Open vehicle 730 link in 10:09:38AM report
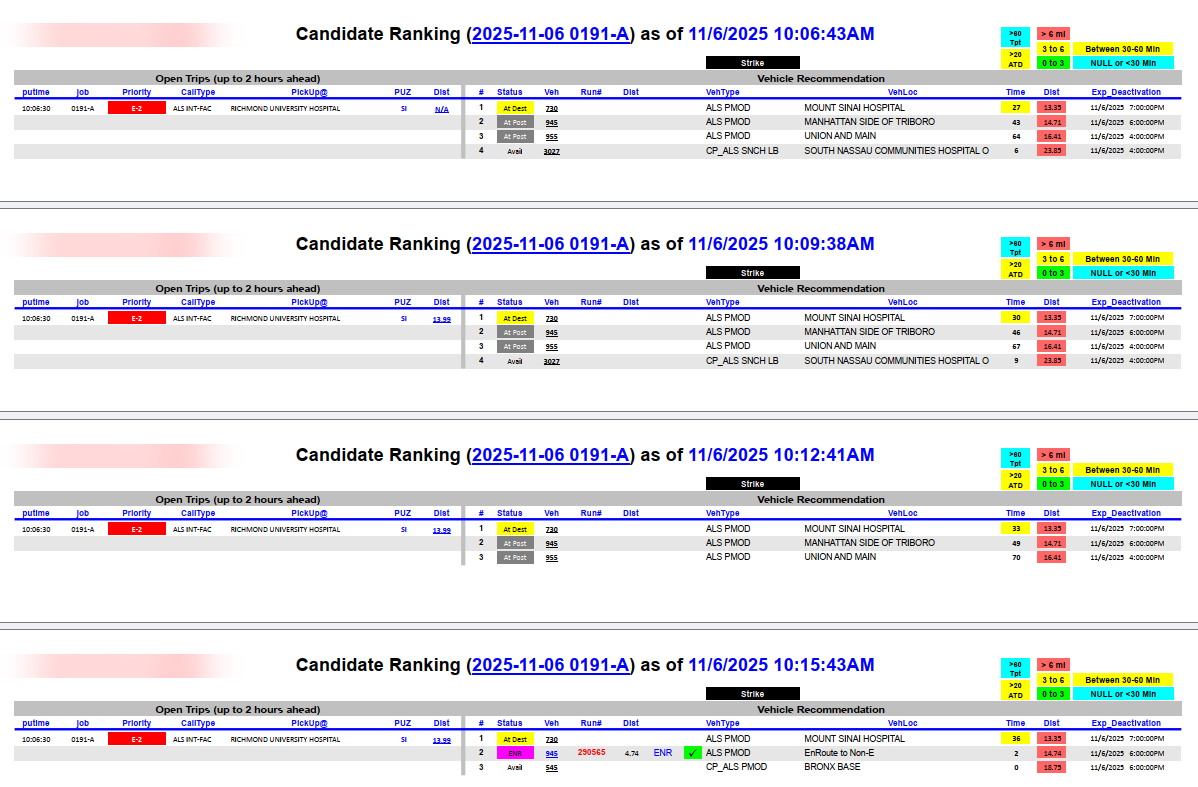The width and height of the screenshot is (1198, 787). [x=552, y=319]
